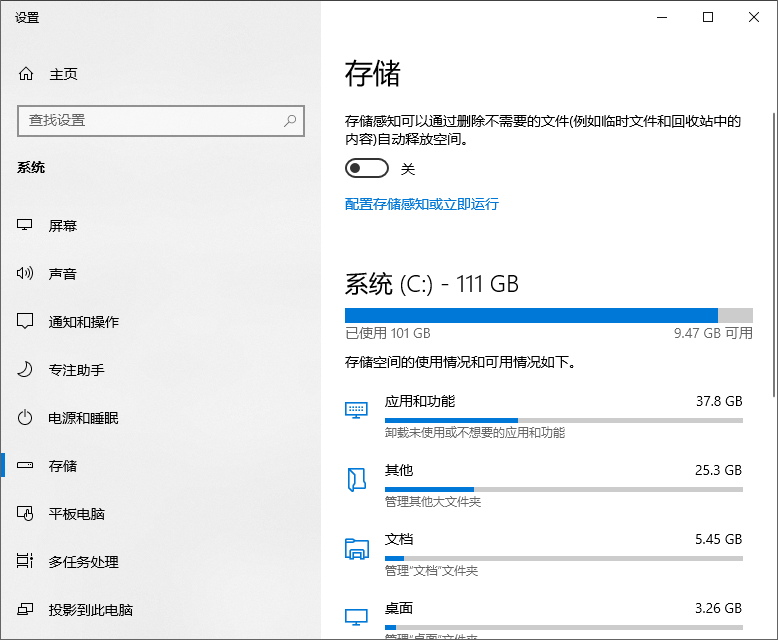The image size is (778, 640).
Task: Click the 5.45 GB size value
Action: [718, 539]
